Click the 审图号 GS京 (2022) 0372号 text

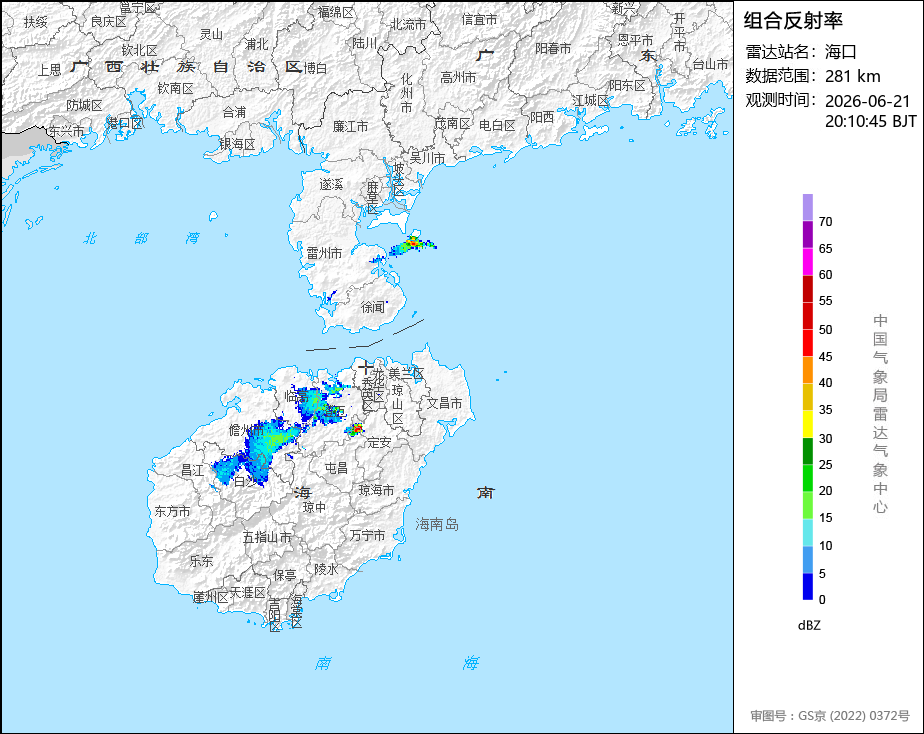[x=830, y=716]
